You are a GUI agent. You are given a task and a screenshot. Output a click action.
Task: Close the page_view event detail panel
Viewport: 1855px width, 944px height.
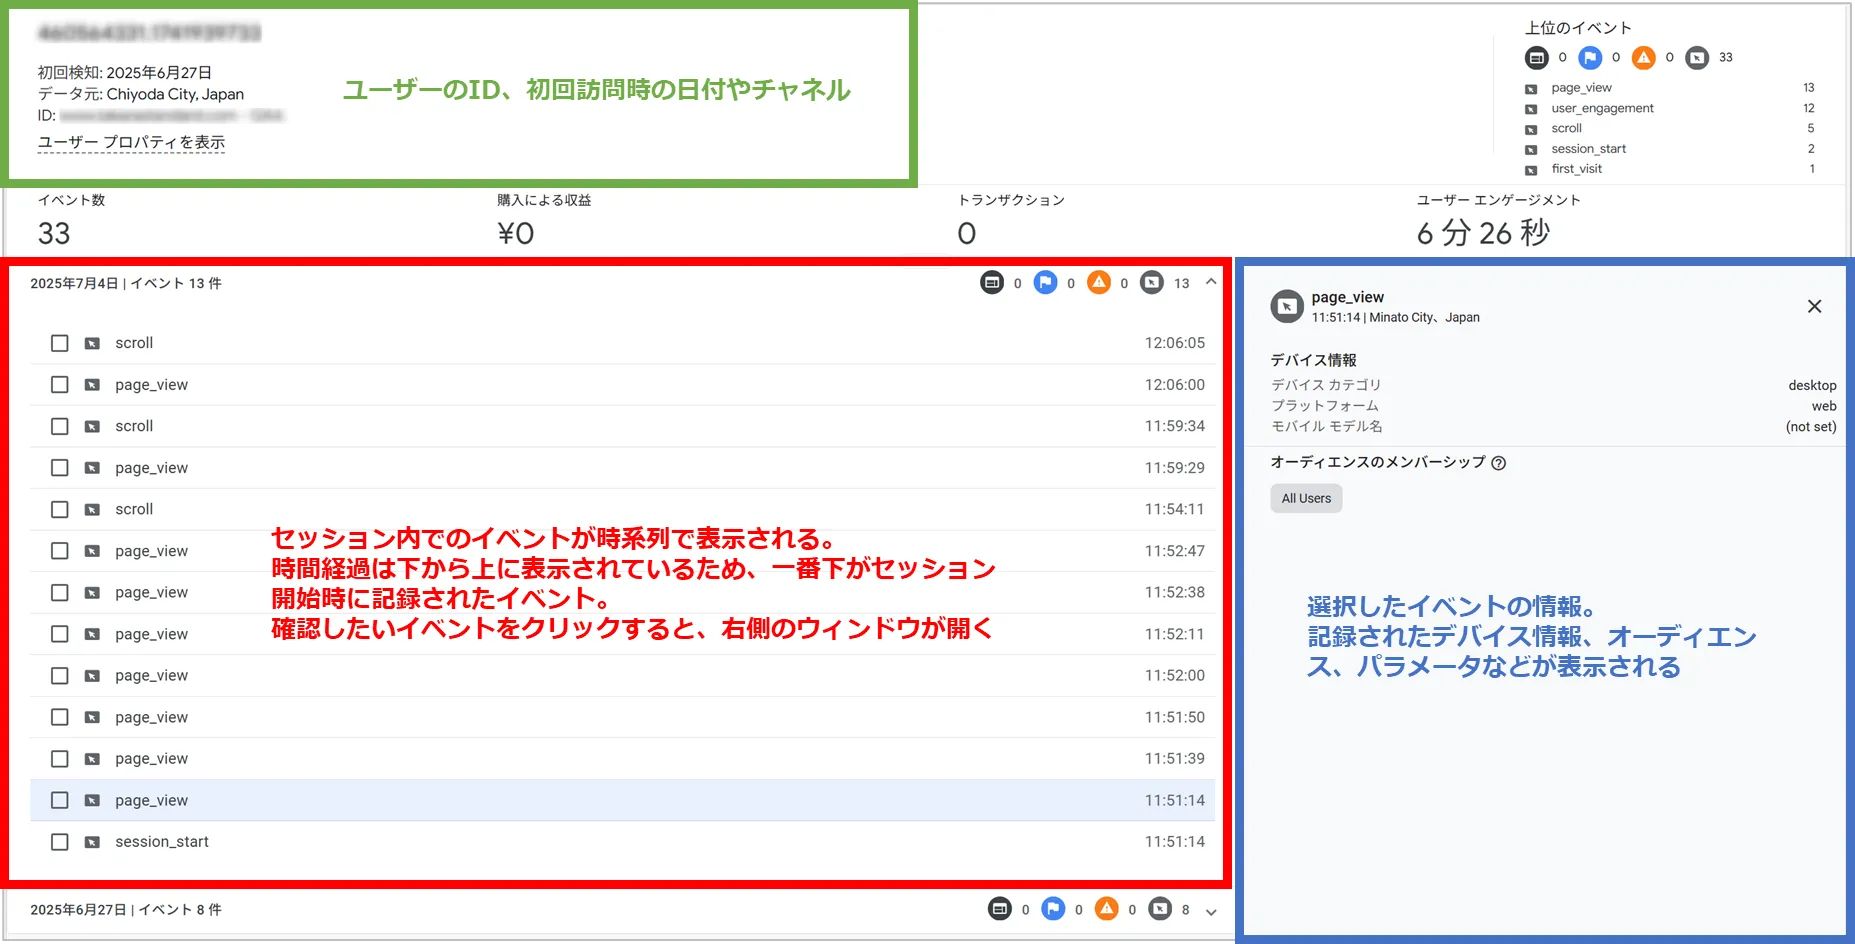click(x=1814, y=306)
